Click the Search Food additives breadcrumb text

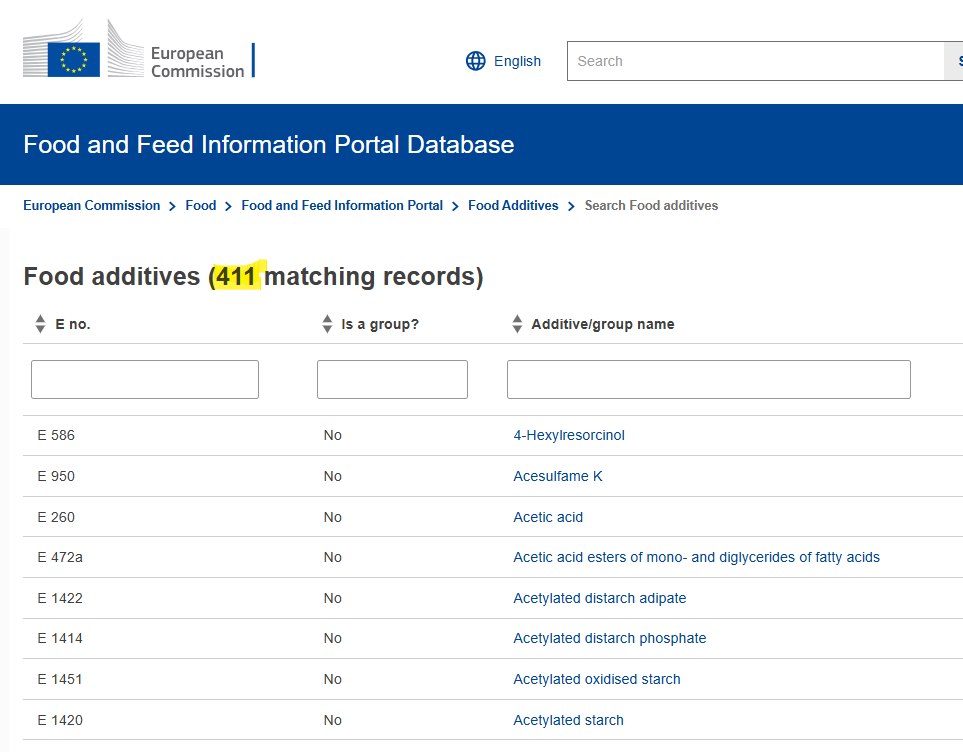pos(651,205)
